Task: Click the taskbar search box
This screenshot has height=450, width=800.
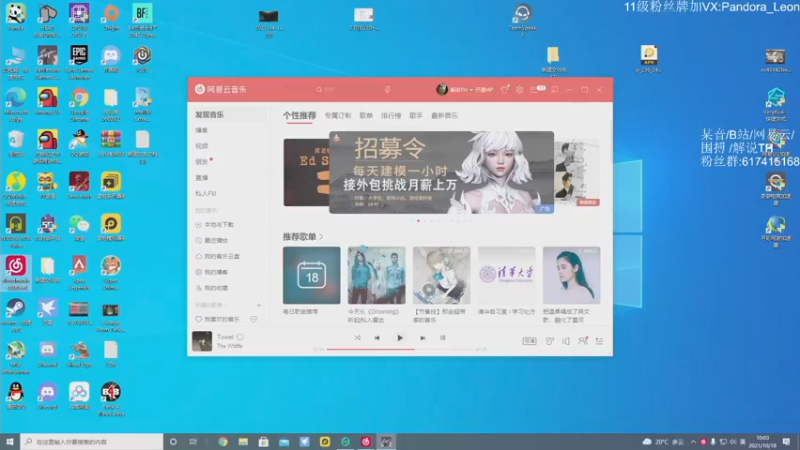Action: [92, 441]
